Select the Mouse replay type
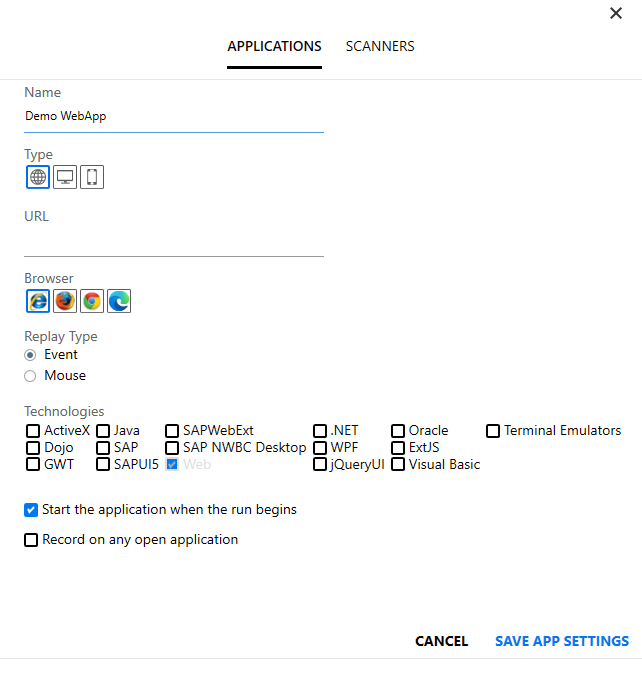The image size is (642, 700). tap(31, 376)
